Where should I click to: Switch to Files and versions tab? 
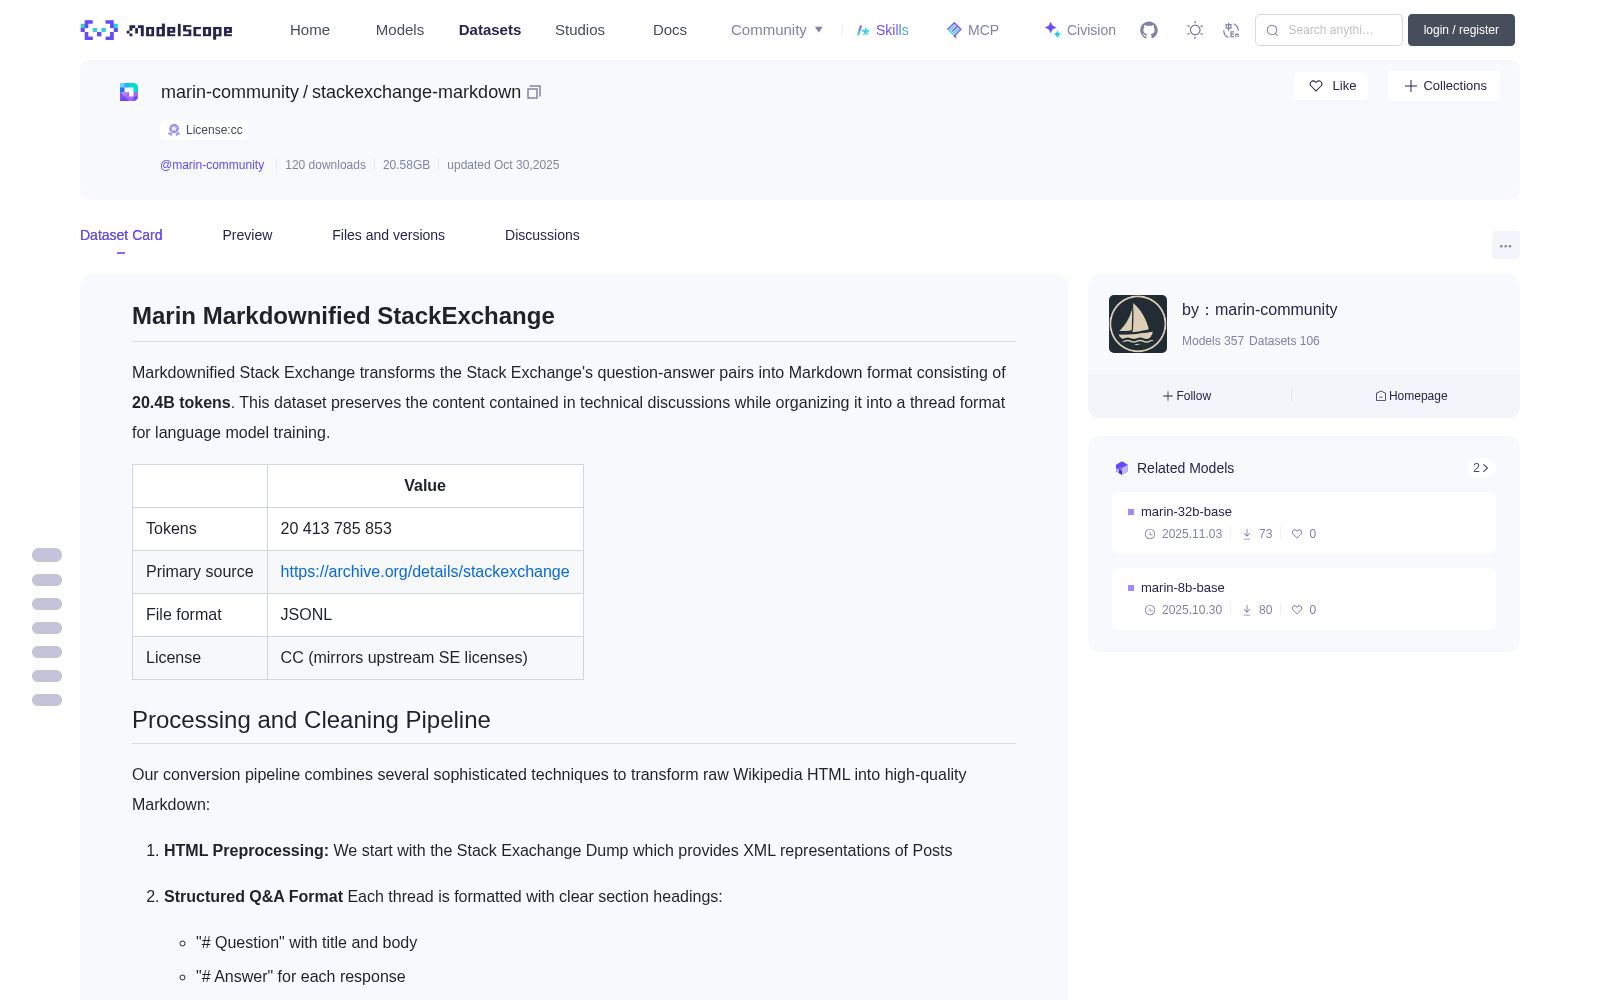click(x=388, y=235)
